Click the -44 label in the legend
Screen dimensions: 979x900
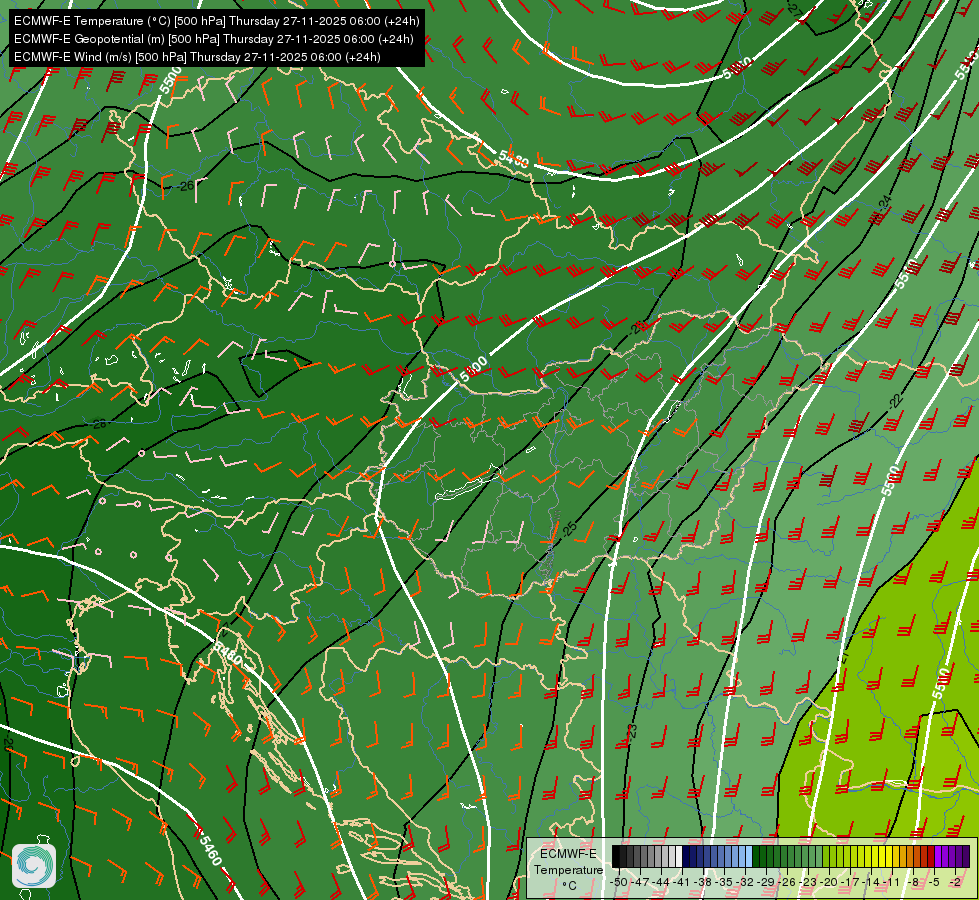[661, 883]
